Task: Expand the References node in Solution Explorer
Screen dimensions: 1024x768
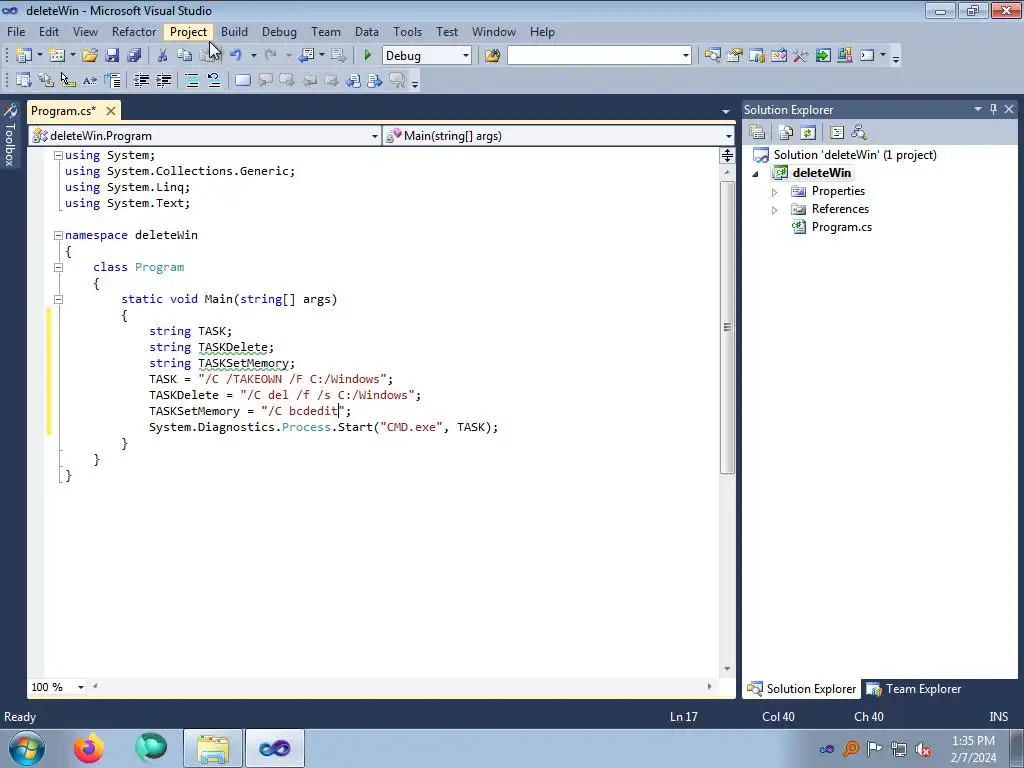Action: (x=775, y=210)
